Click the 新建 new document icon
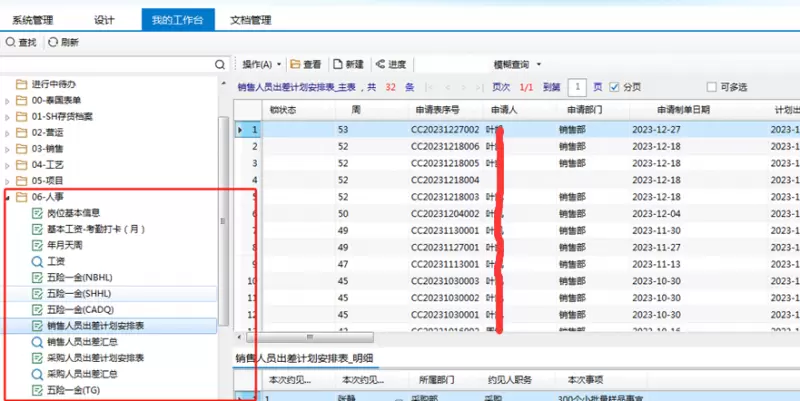800x401 pixels. pyautogui.click(x=338, y=63)
